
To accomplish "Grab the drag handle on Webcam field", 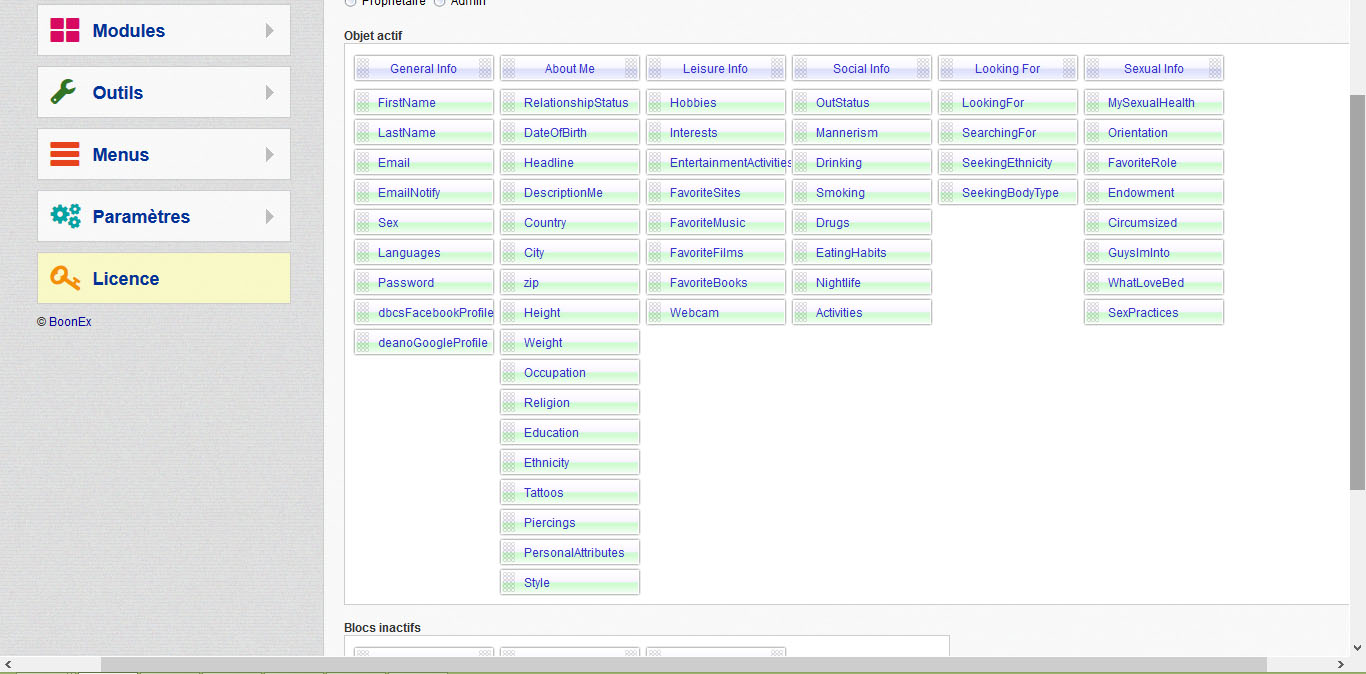I will coord(655,313).
